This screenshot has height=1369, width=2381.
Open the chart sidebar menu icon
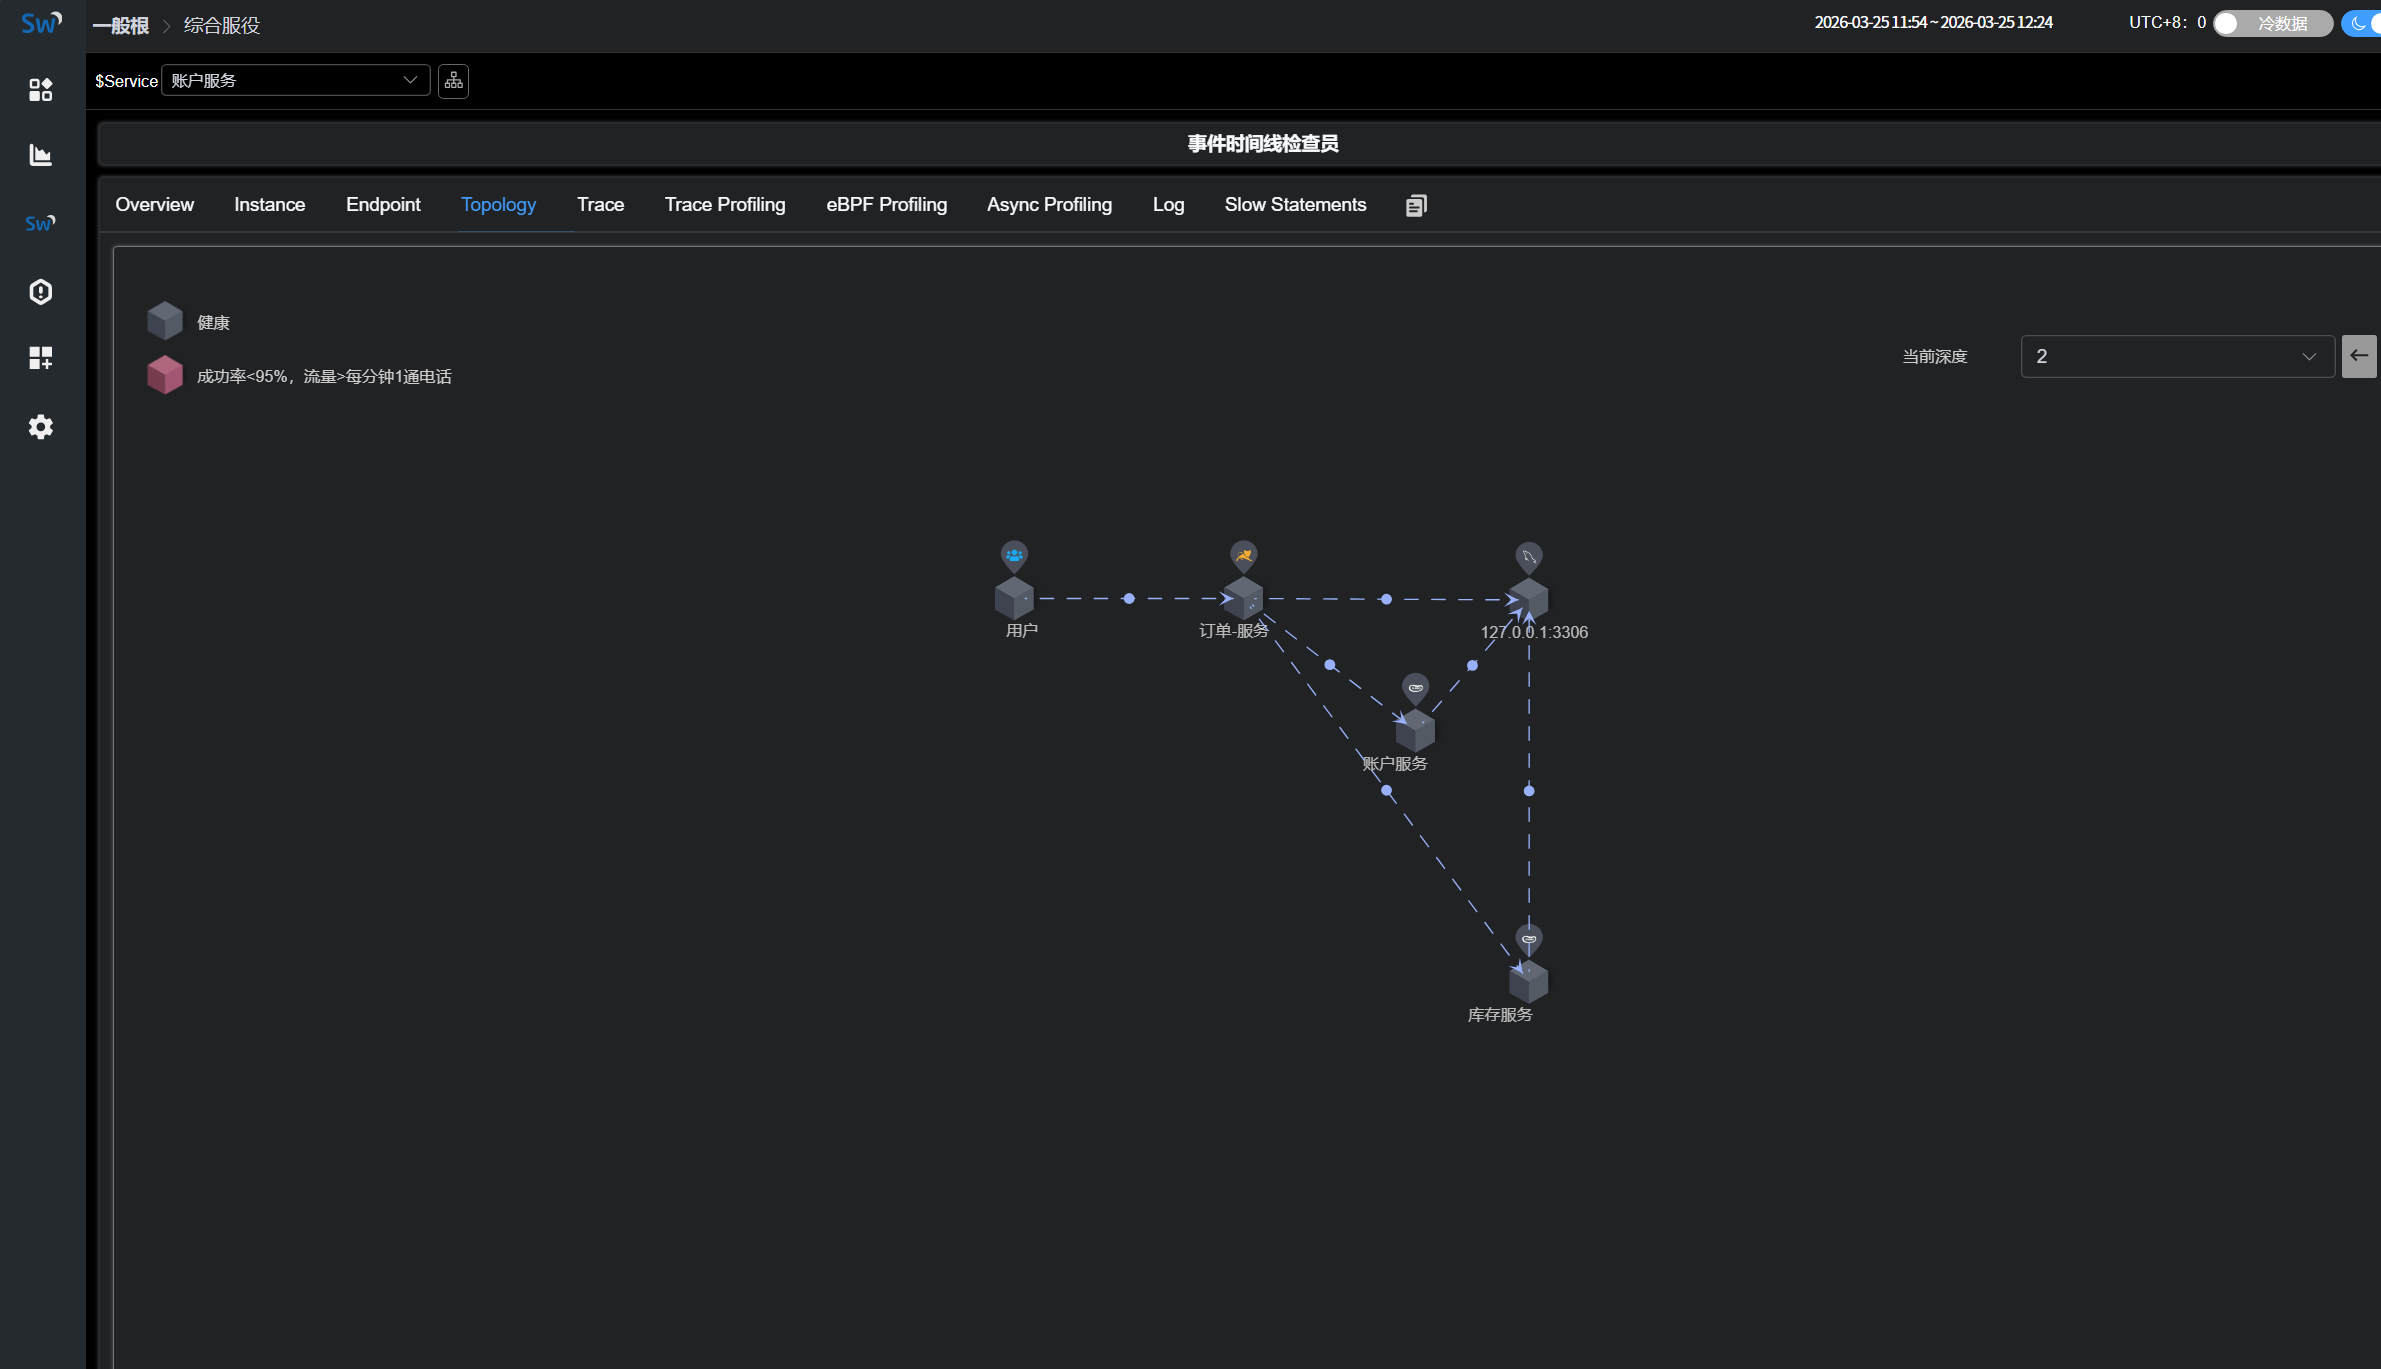(41, 155)
